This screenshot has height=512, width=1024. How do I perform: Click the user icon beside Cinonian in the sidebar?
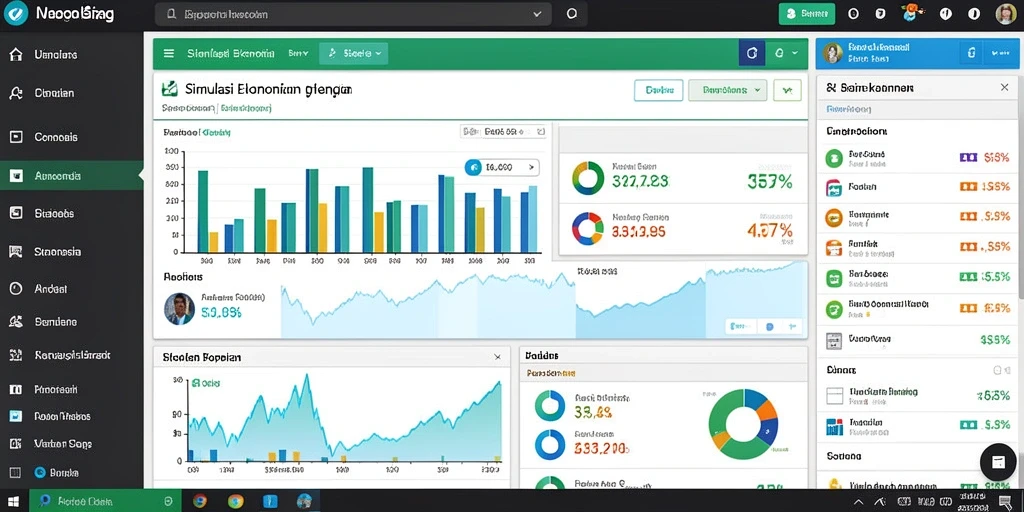[16, 93]
